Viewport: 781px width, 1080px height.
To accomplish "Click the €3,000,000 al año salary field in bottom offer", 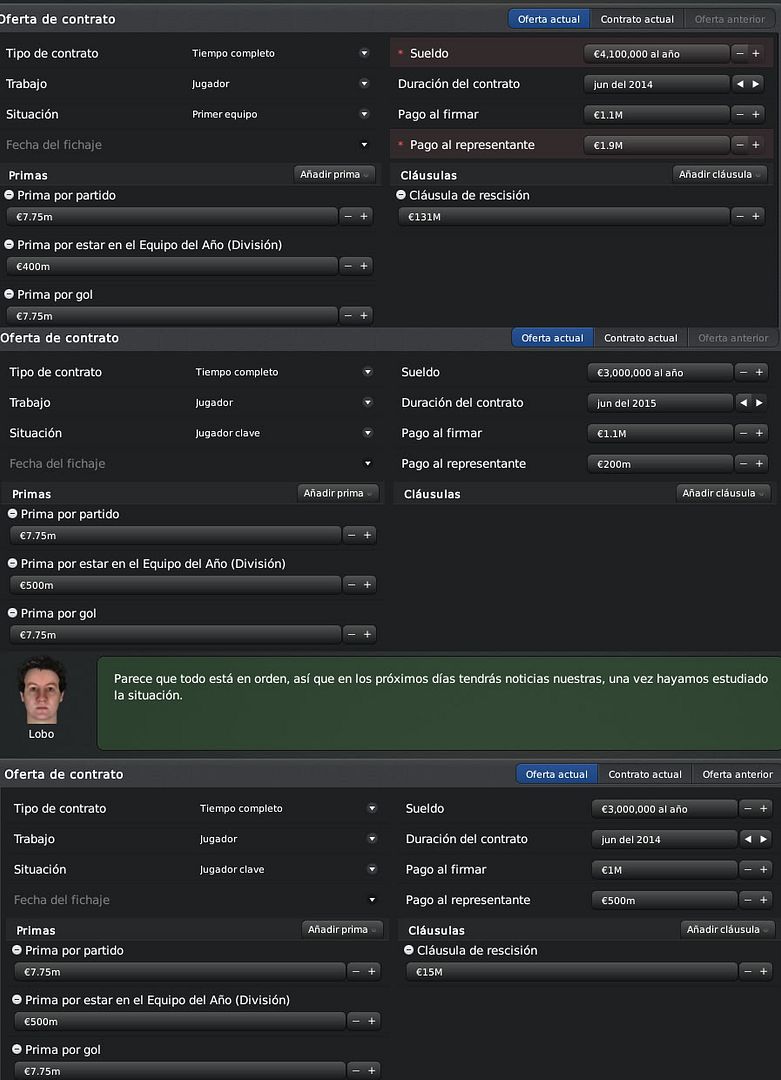I will pyautogui.click(x=665, y=809).
